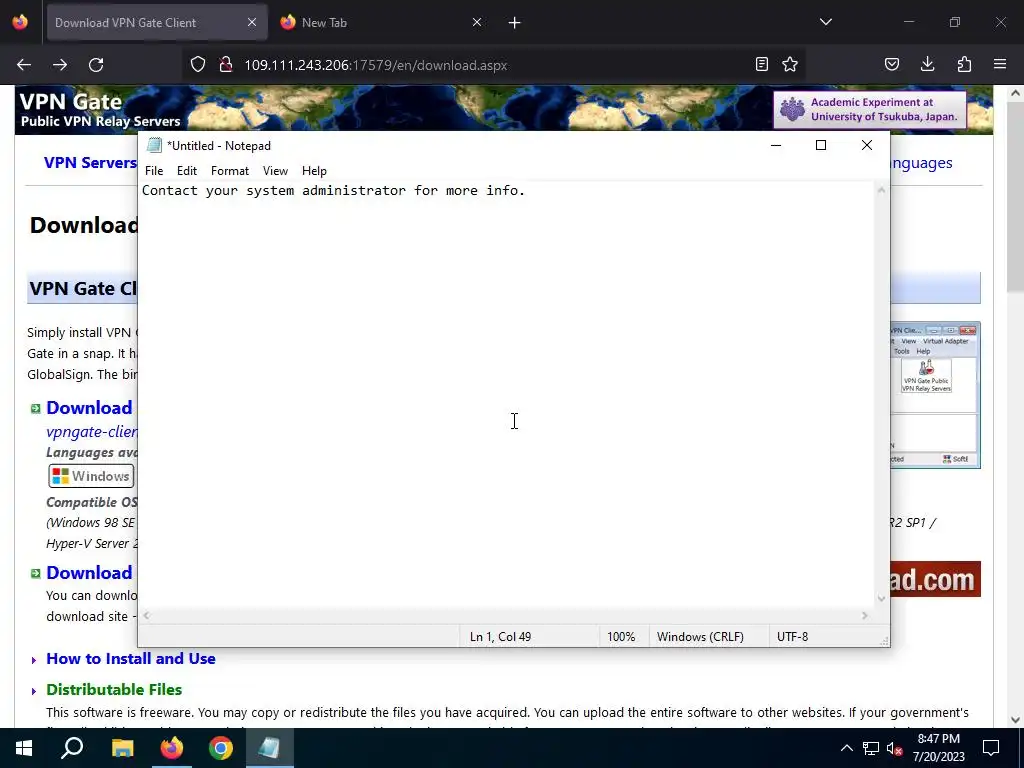This screenshot has height=768, width=1024.
Task: Click the insecure connection padlock icon
Action: click(226, 64)
